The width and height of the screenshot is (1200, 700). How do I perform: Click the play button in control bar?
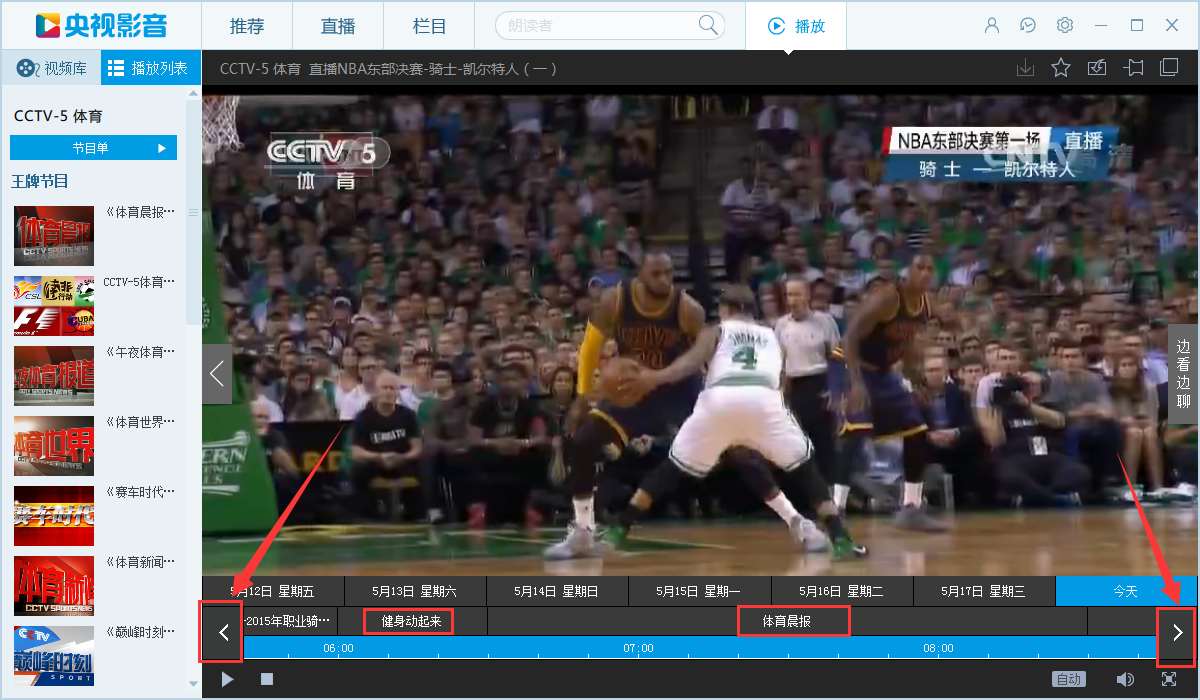tap(228, 679)
